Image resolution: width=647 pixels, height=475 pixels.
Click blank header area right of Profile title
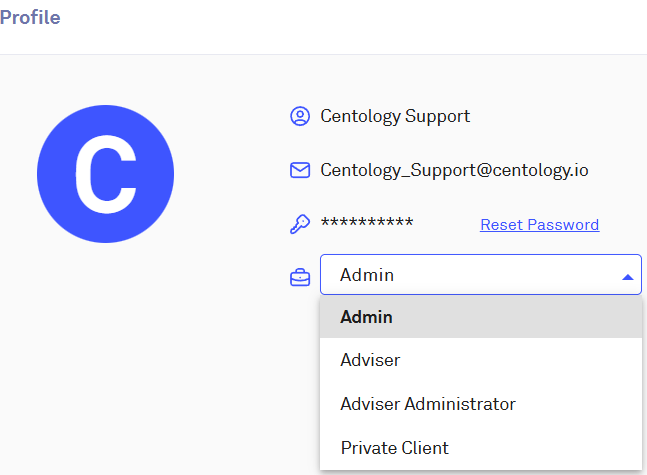[350, 18]
